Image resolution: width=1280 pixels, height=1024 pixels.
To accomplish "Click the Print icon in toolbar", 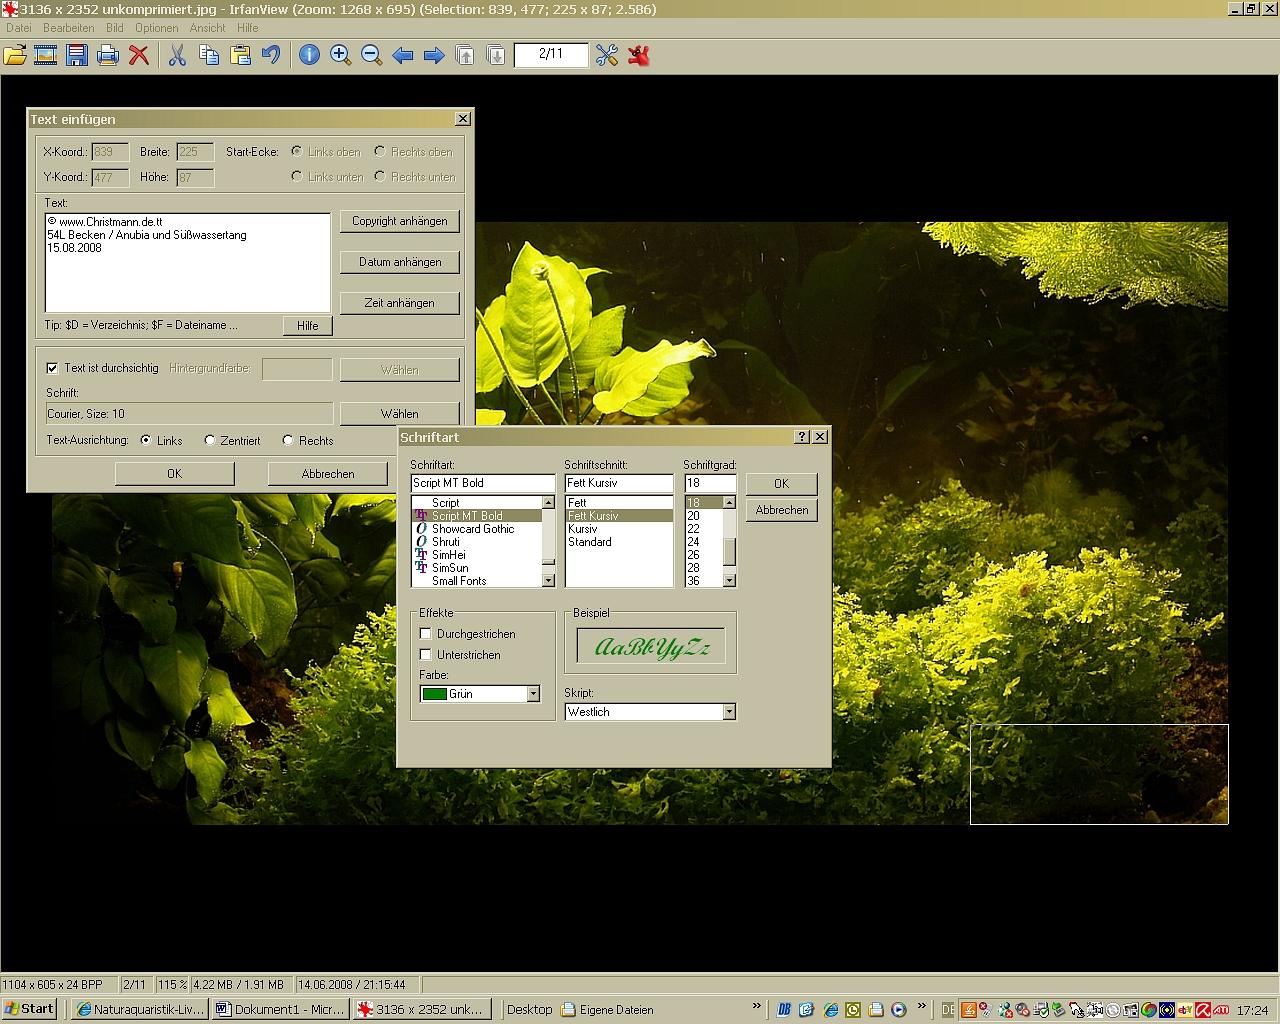I will [x=108, y=55].
